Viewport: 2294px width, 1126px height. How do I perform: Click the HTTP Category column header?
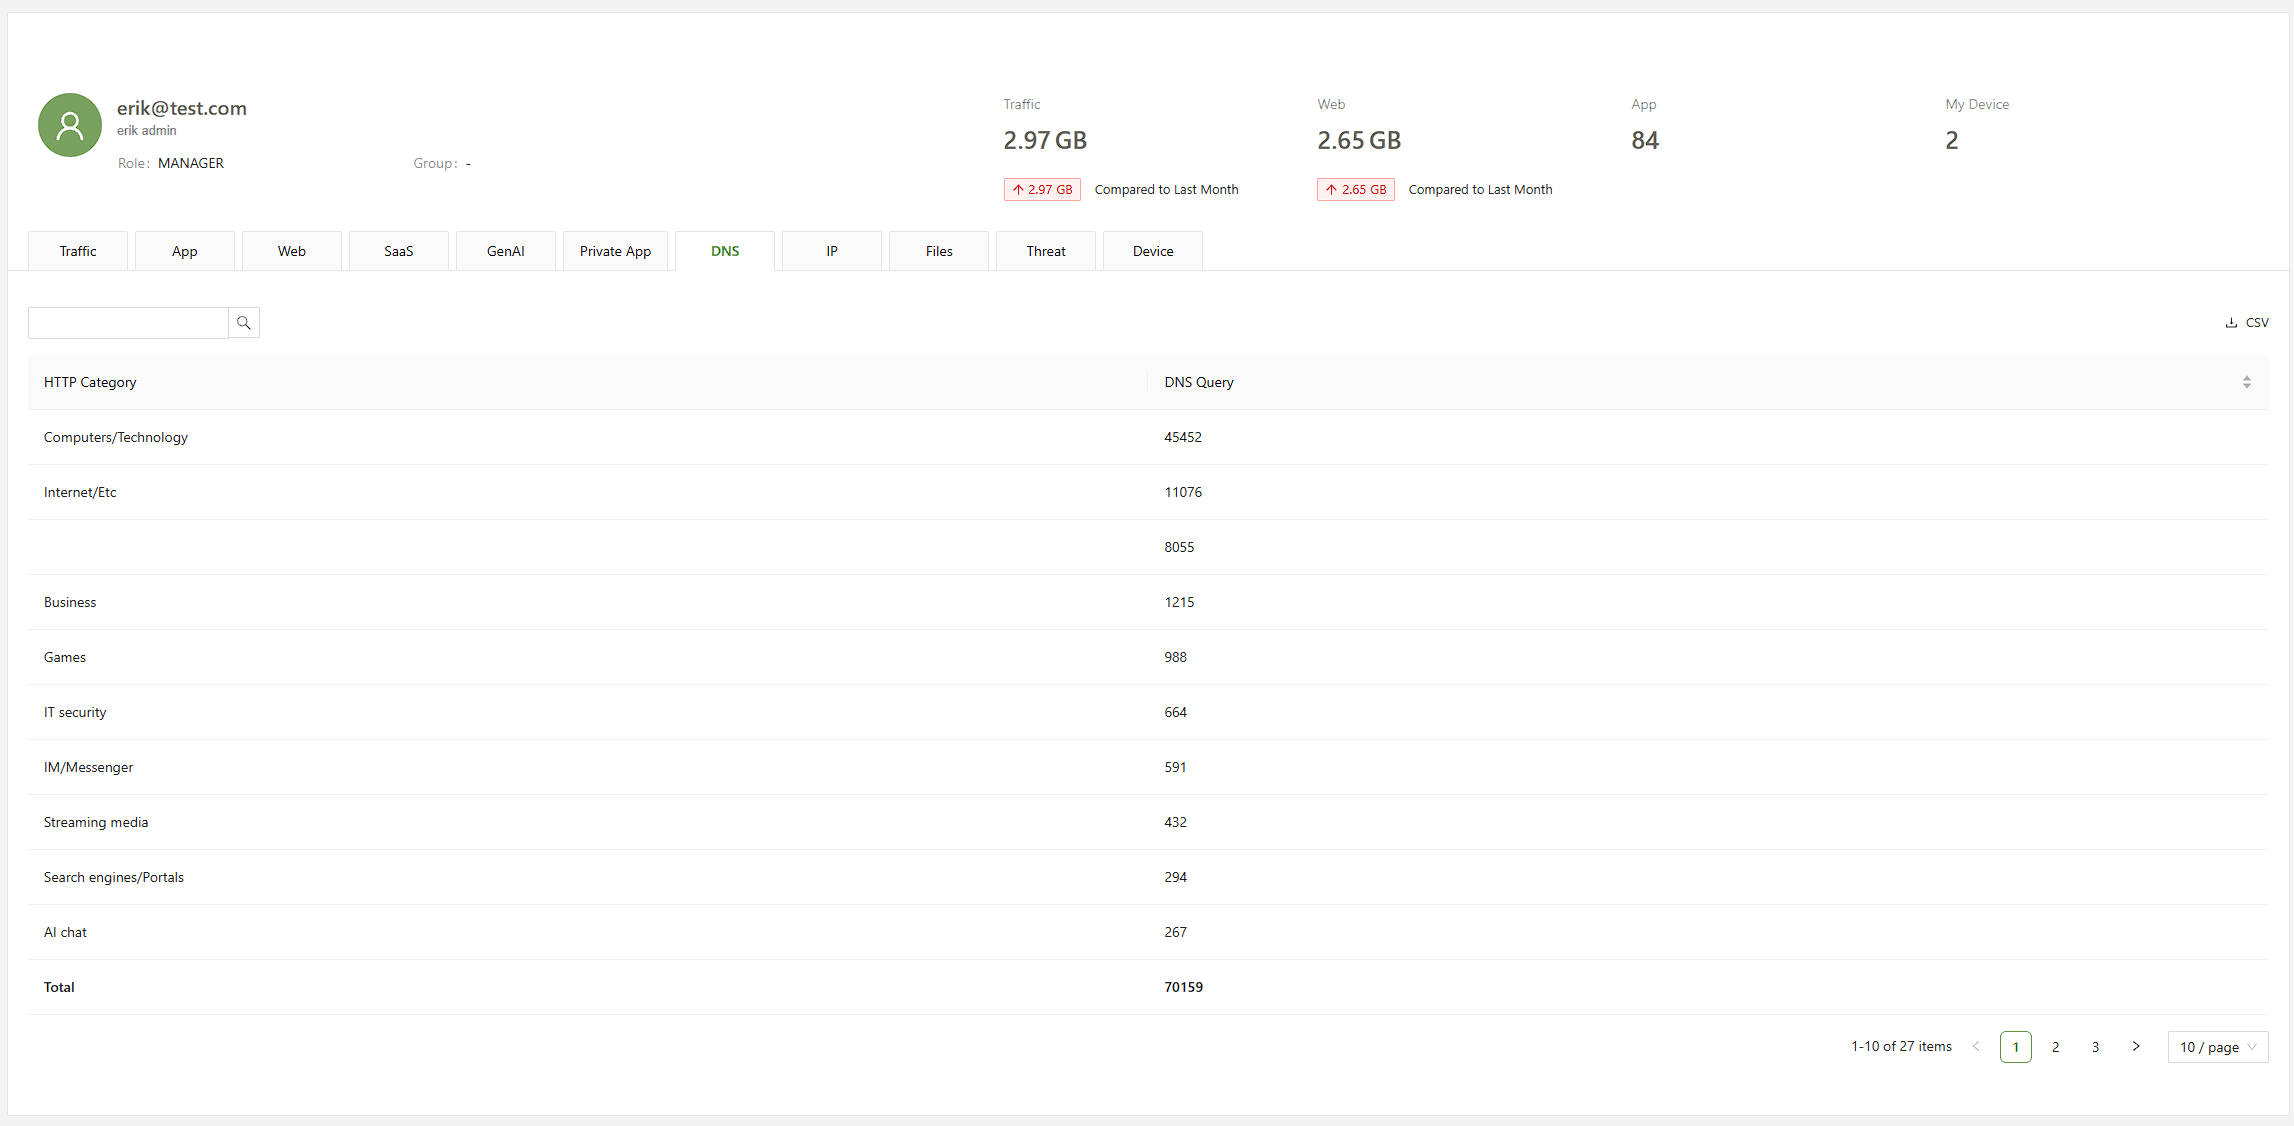(x=90, y=382)
